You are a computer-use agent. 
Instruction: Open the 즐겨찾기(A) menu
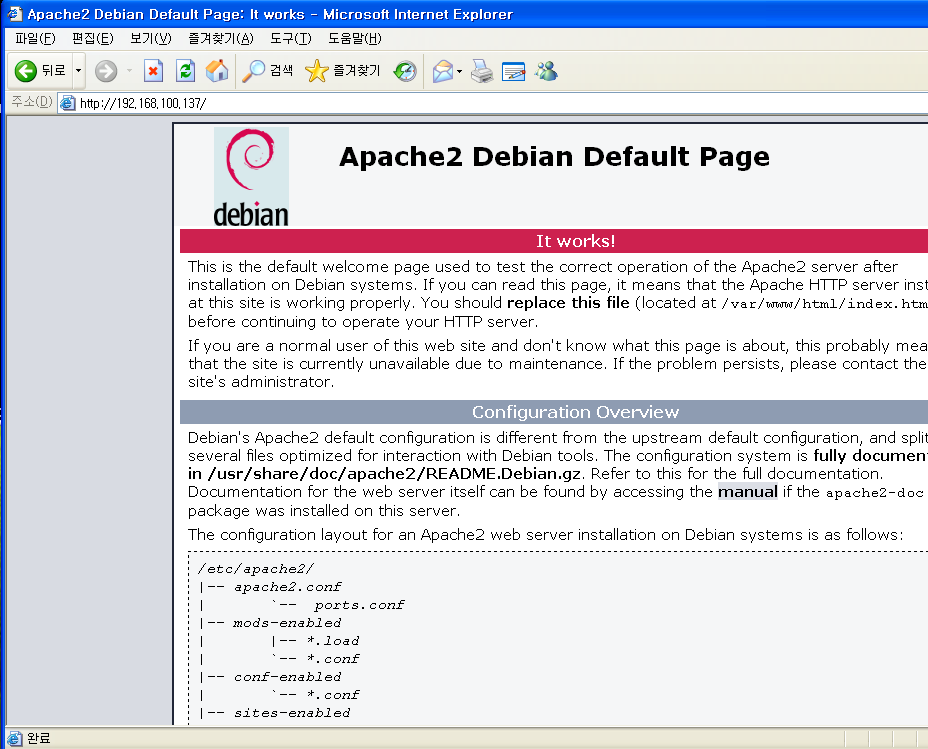point(221,38)
